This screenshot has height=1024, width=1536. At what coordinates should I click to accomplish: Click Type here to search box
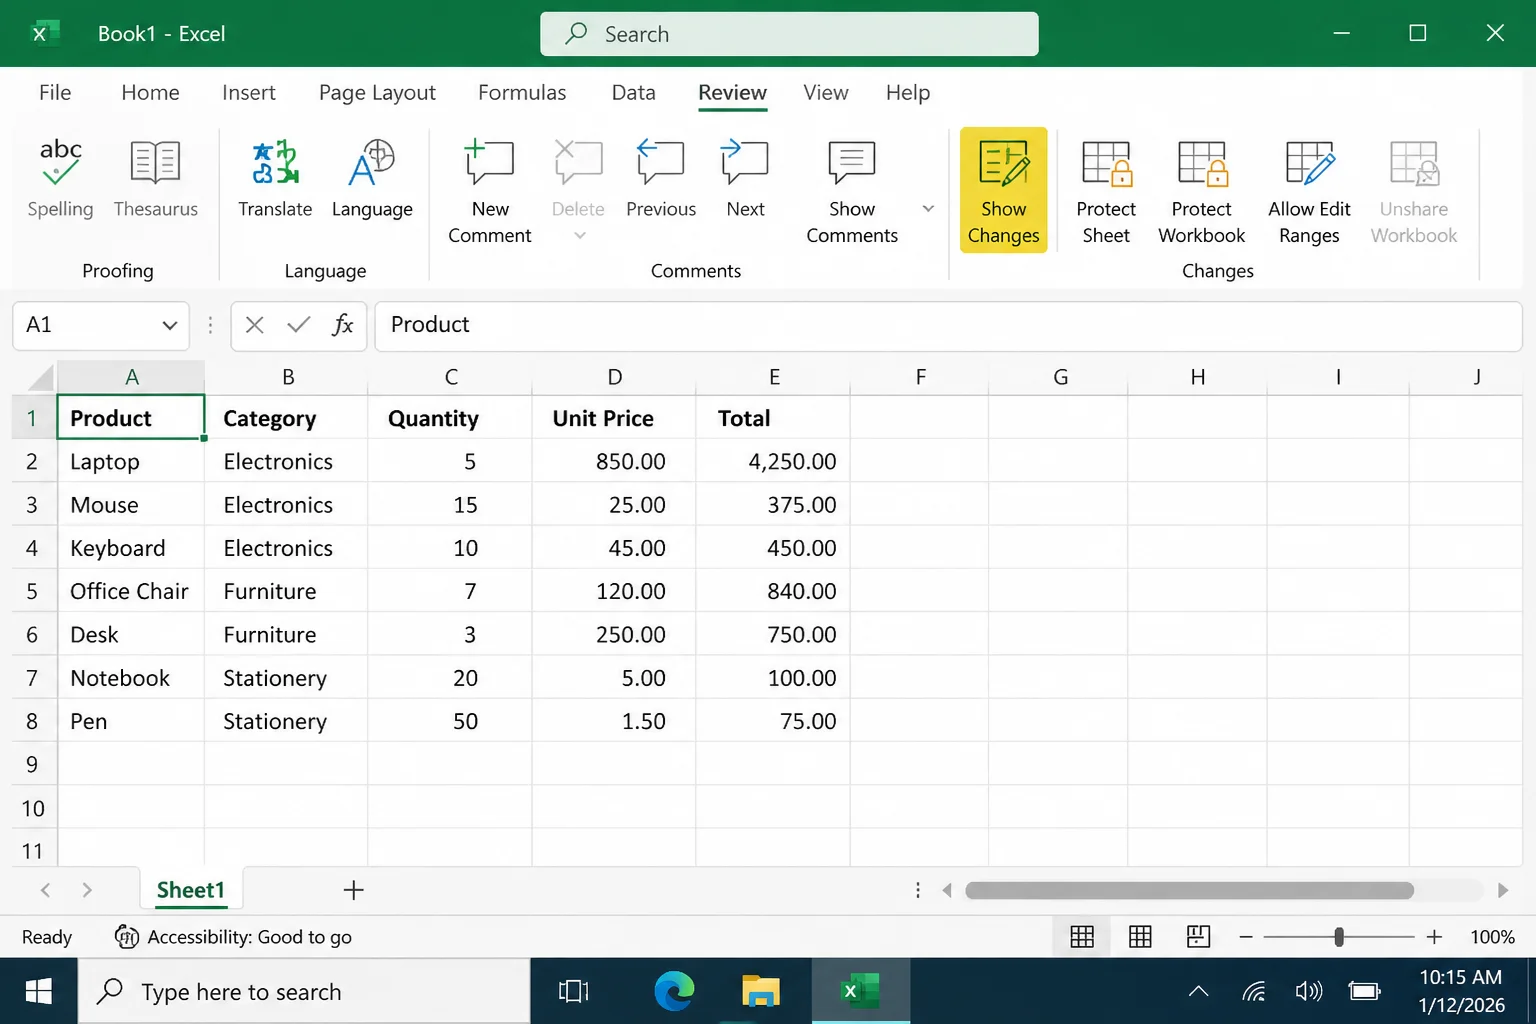[x=304, y=992]
